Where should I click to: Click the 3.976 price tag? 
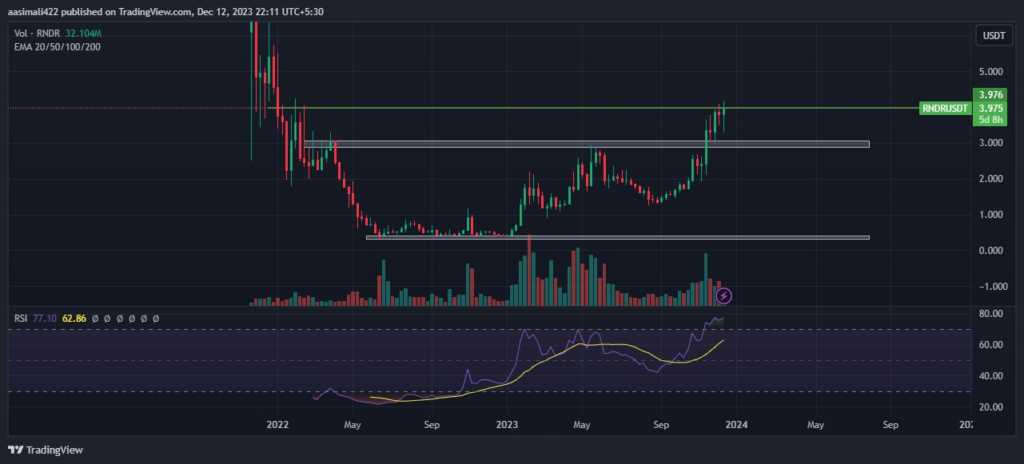tap(991, 94)
